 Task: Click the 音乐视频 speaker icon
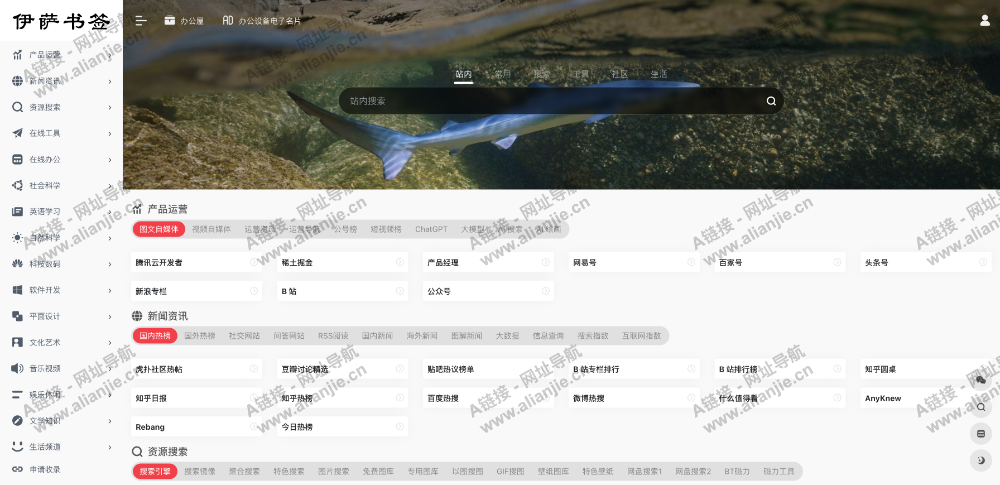coord(17,368)
